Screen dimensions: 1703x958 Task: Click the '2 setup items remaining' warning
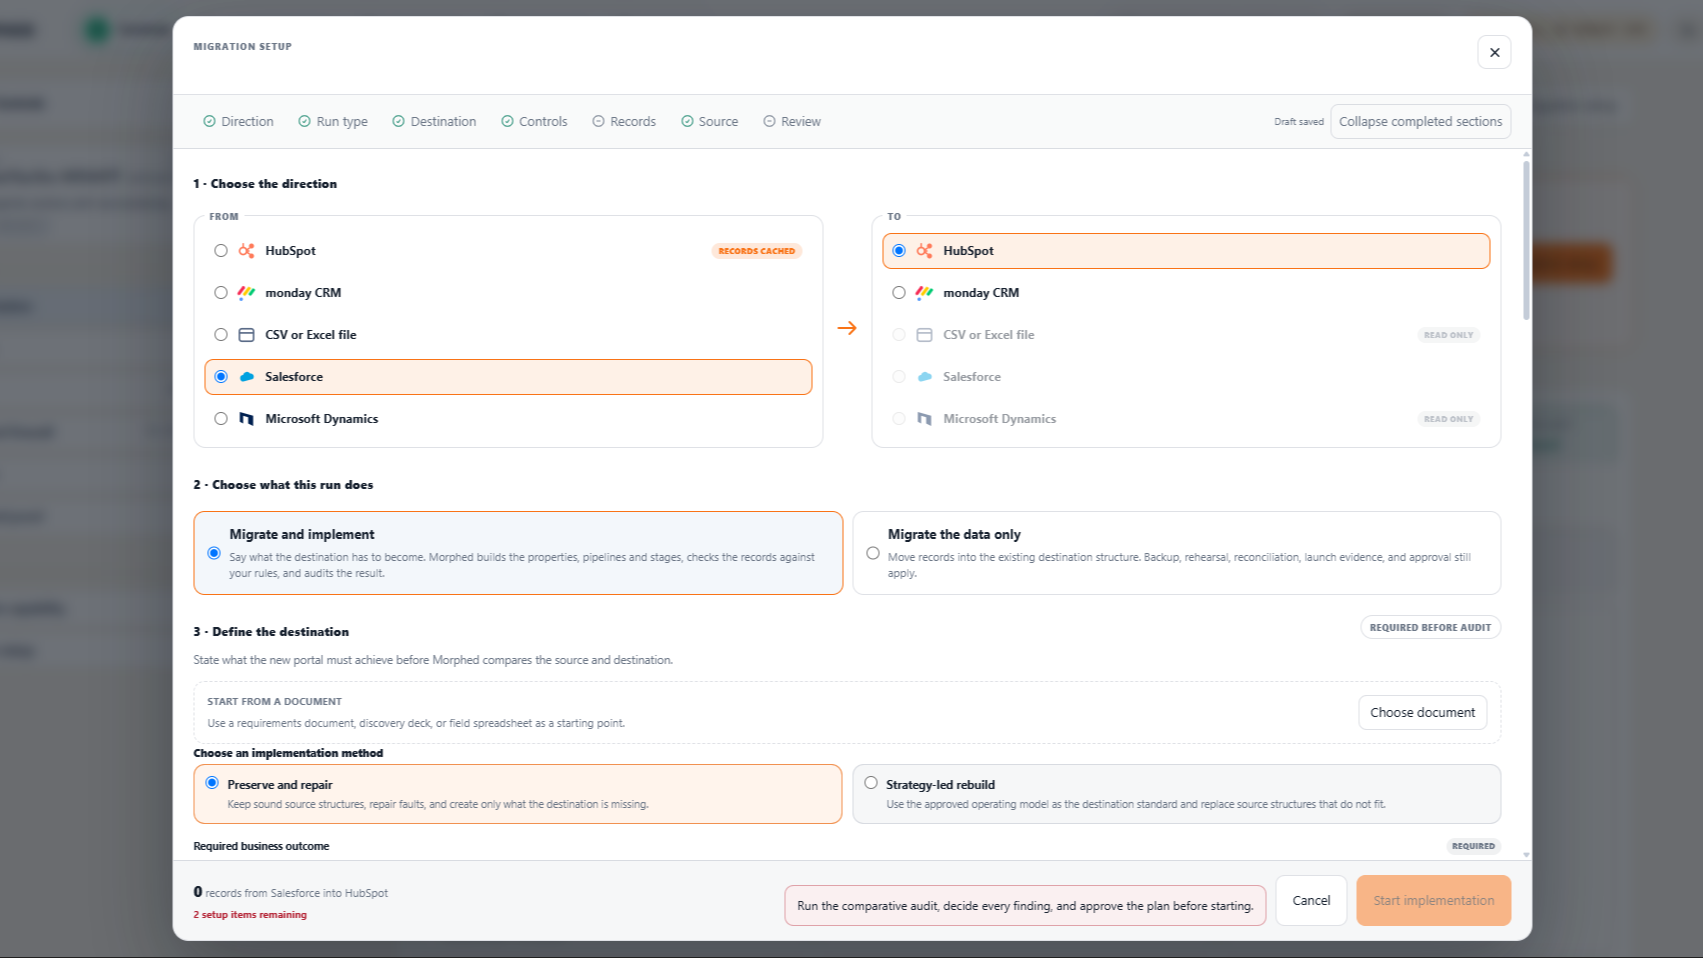pos(250,915)
